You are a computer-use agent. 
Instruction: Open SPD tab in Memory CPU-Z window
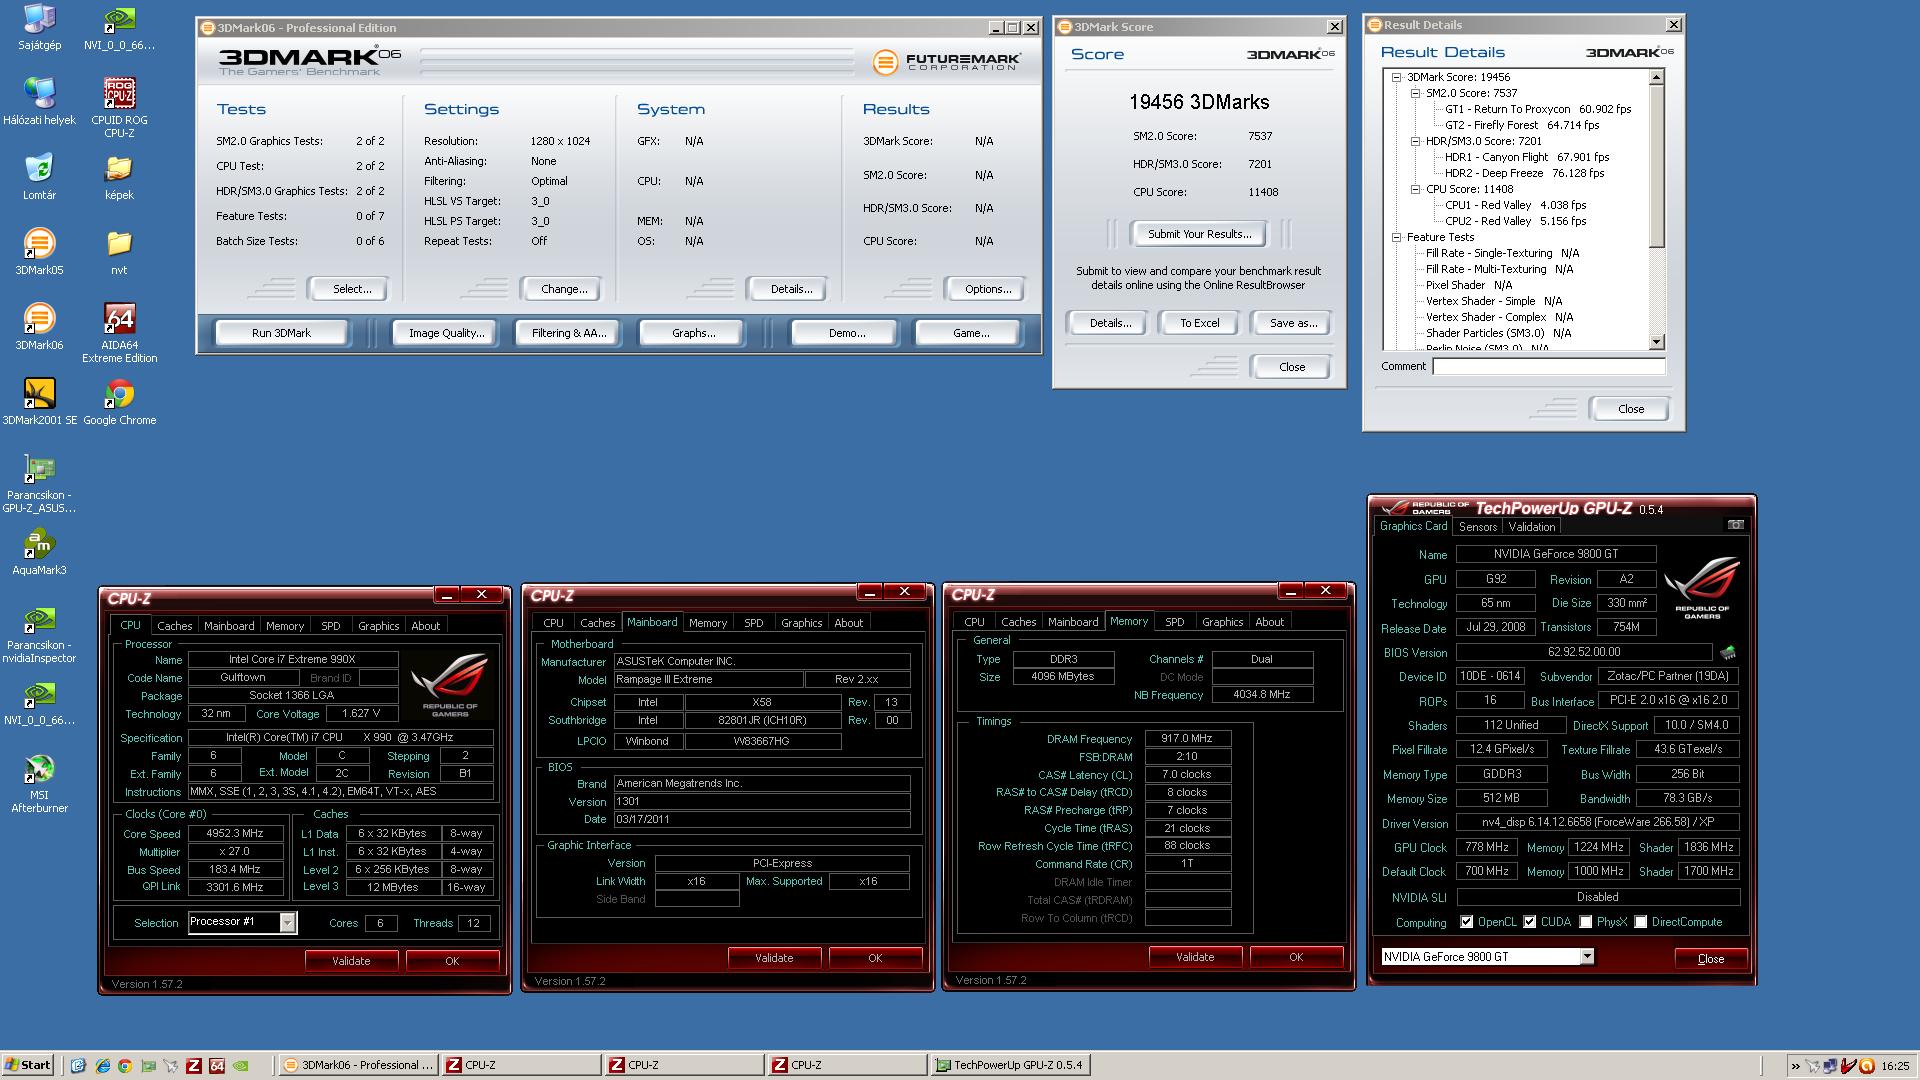click(x=1174, y=622)
